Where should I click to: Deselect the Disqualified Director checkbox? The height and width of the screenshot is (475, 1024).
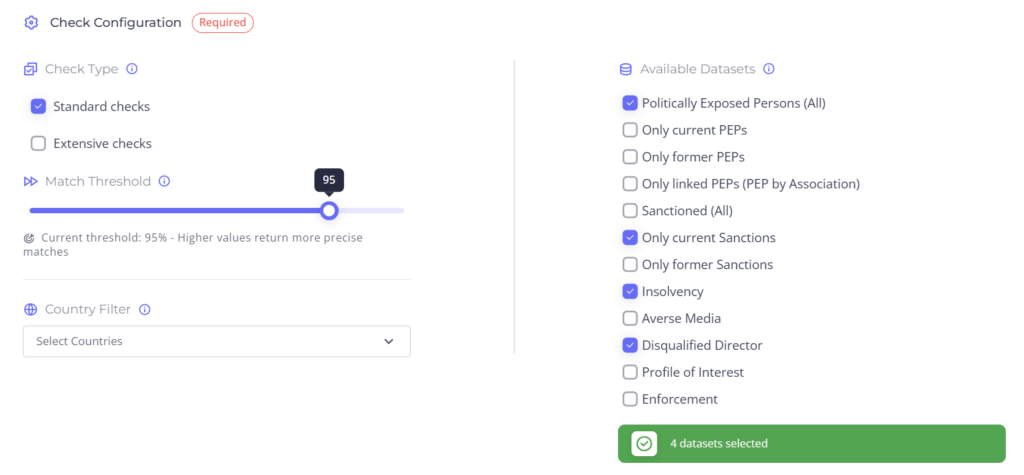(x=630, y=346)
